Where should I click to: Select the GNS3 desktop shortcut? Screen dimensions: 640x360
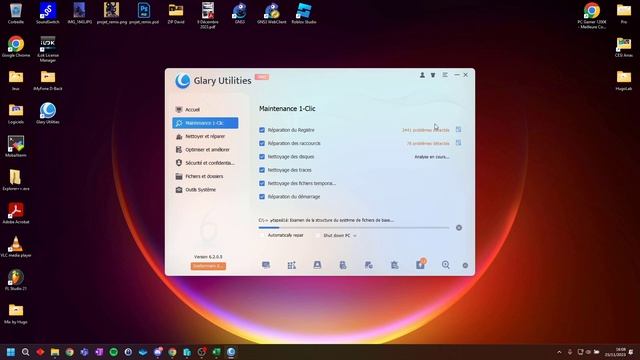(x=240, y=13)
